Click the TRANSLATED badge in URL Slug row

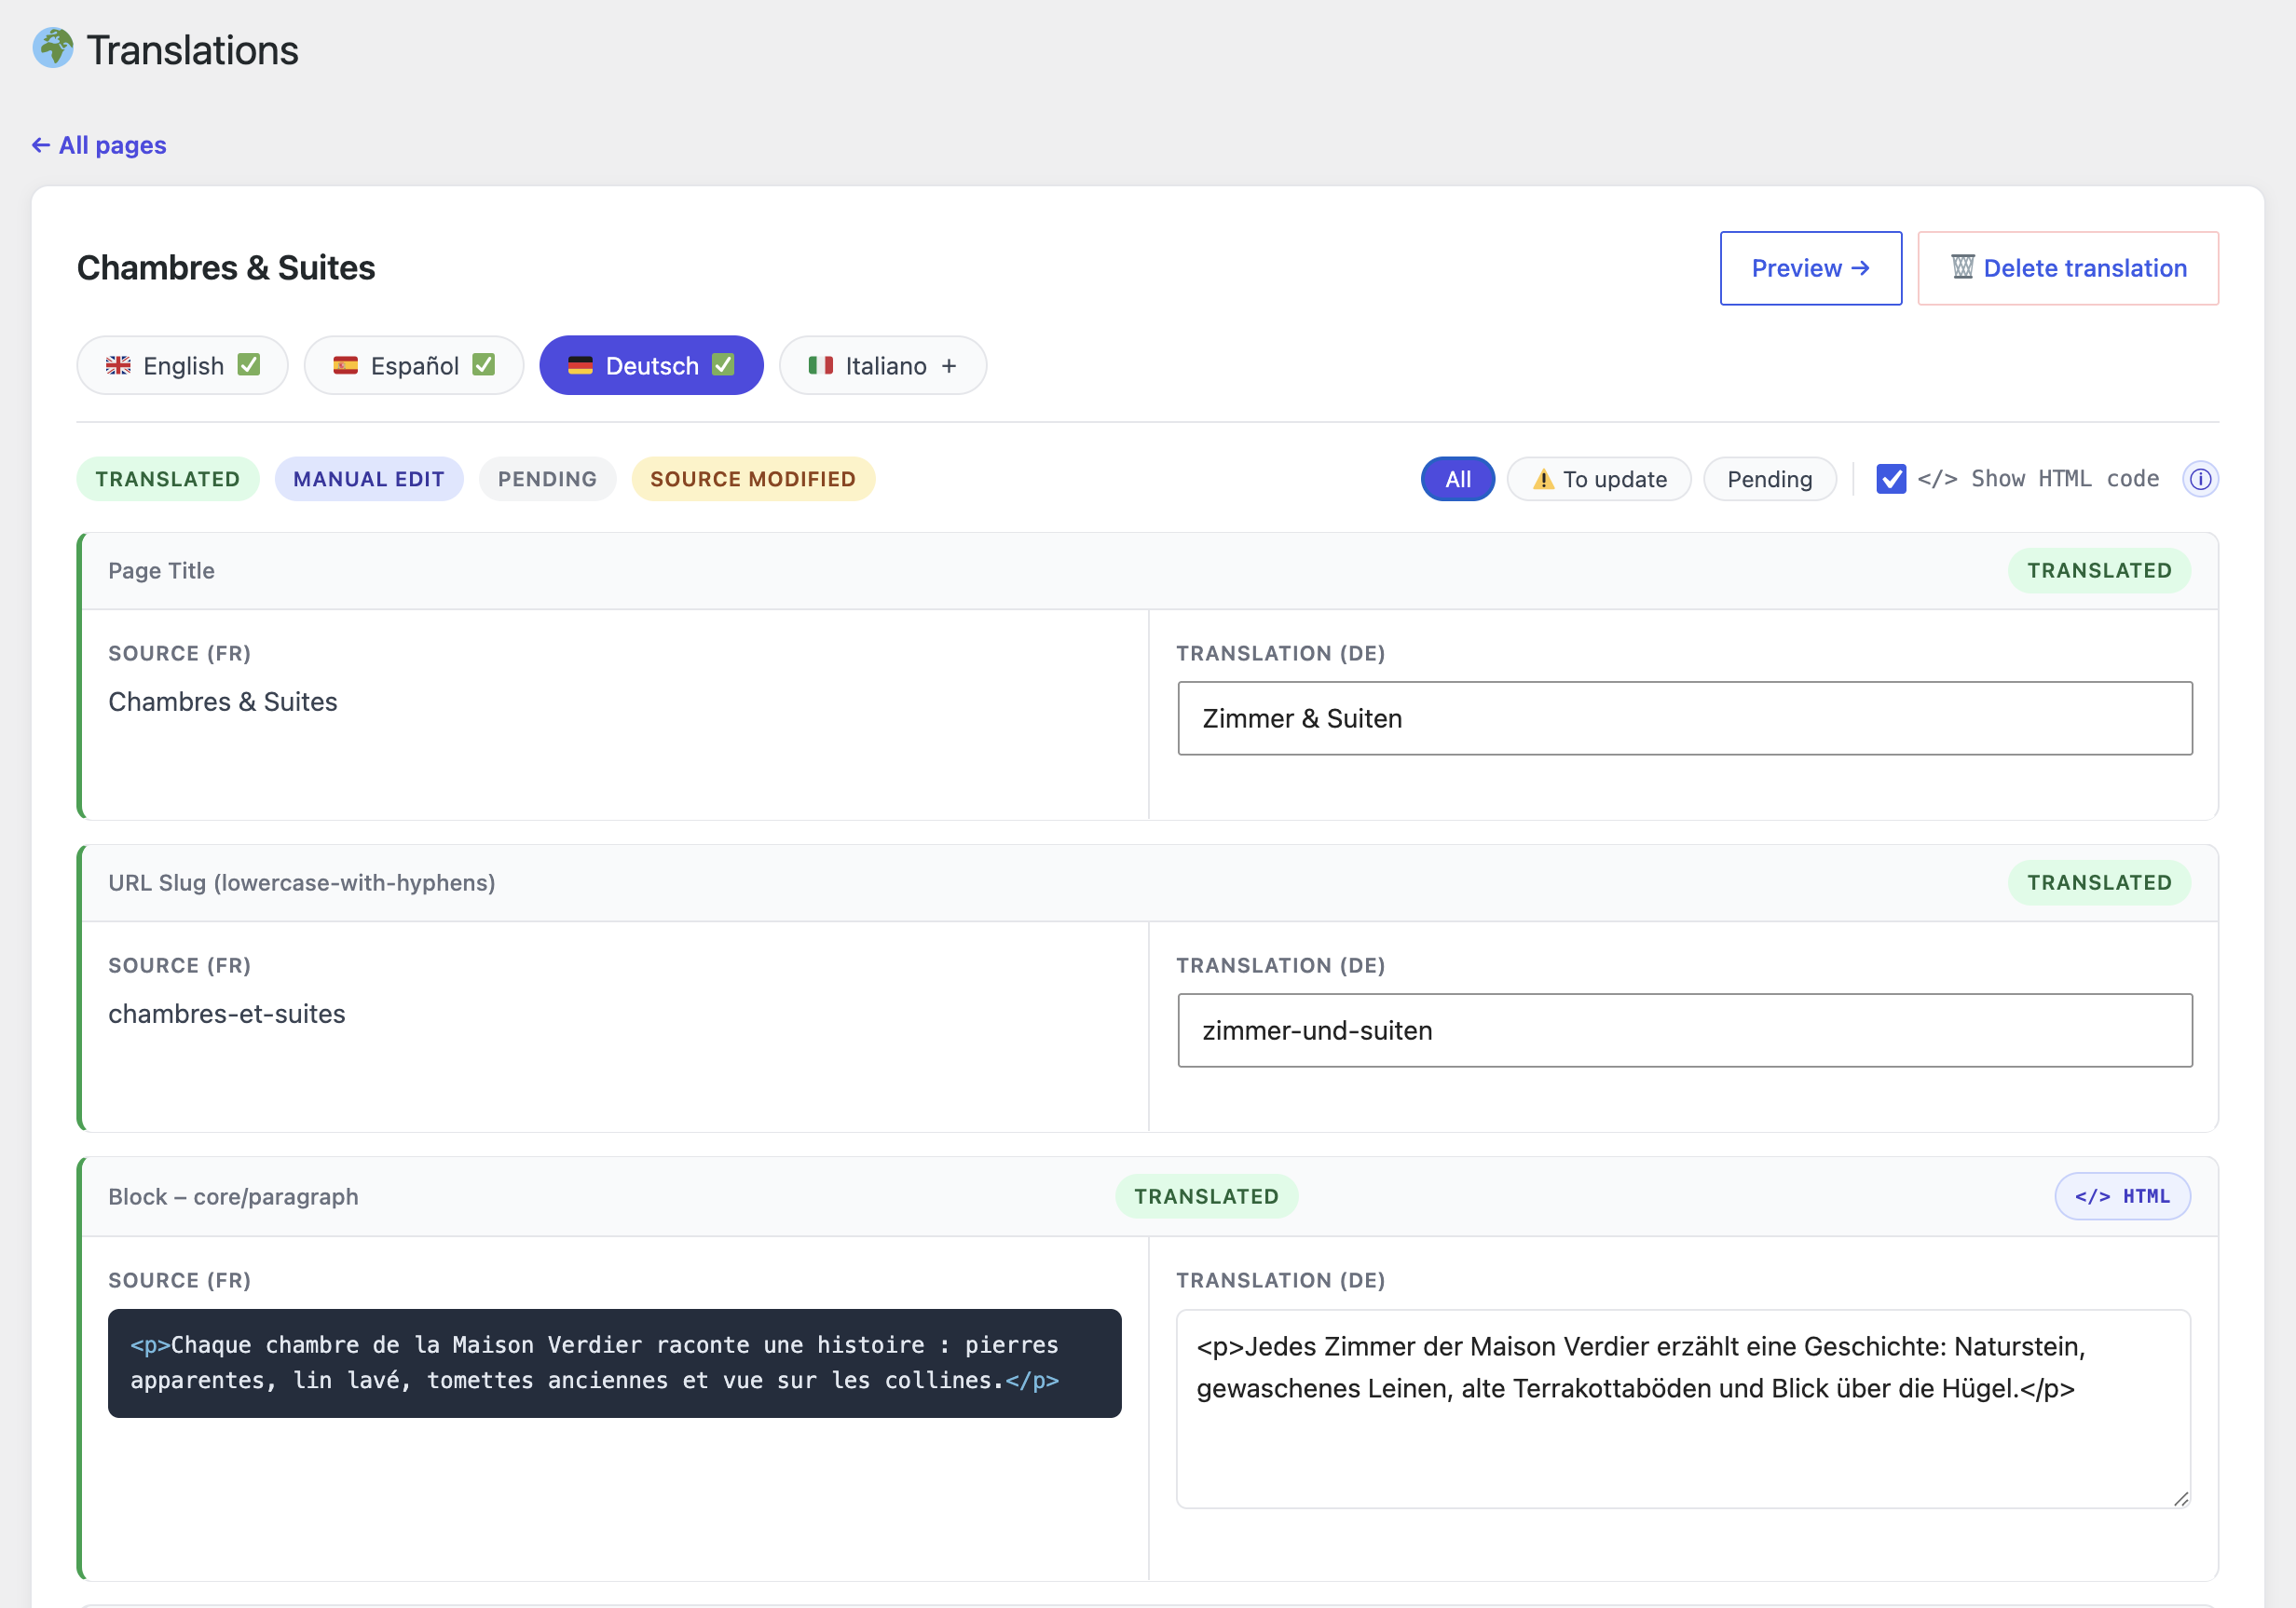click(2099, 882)
